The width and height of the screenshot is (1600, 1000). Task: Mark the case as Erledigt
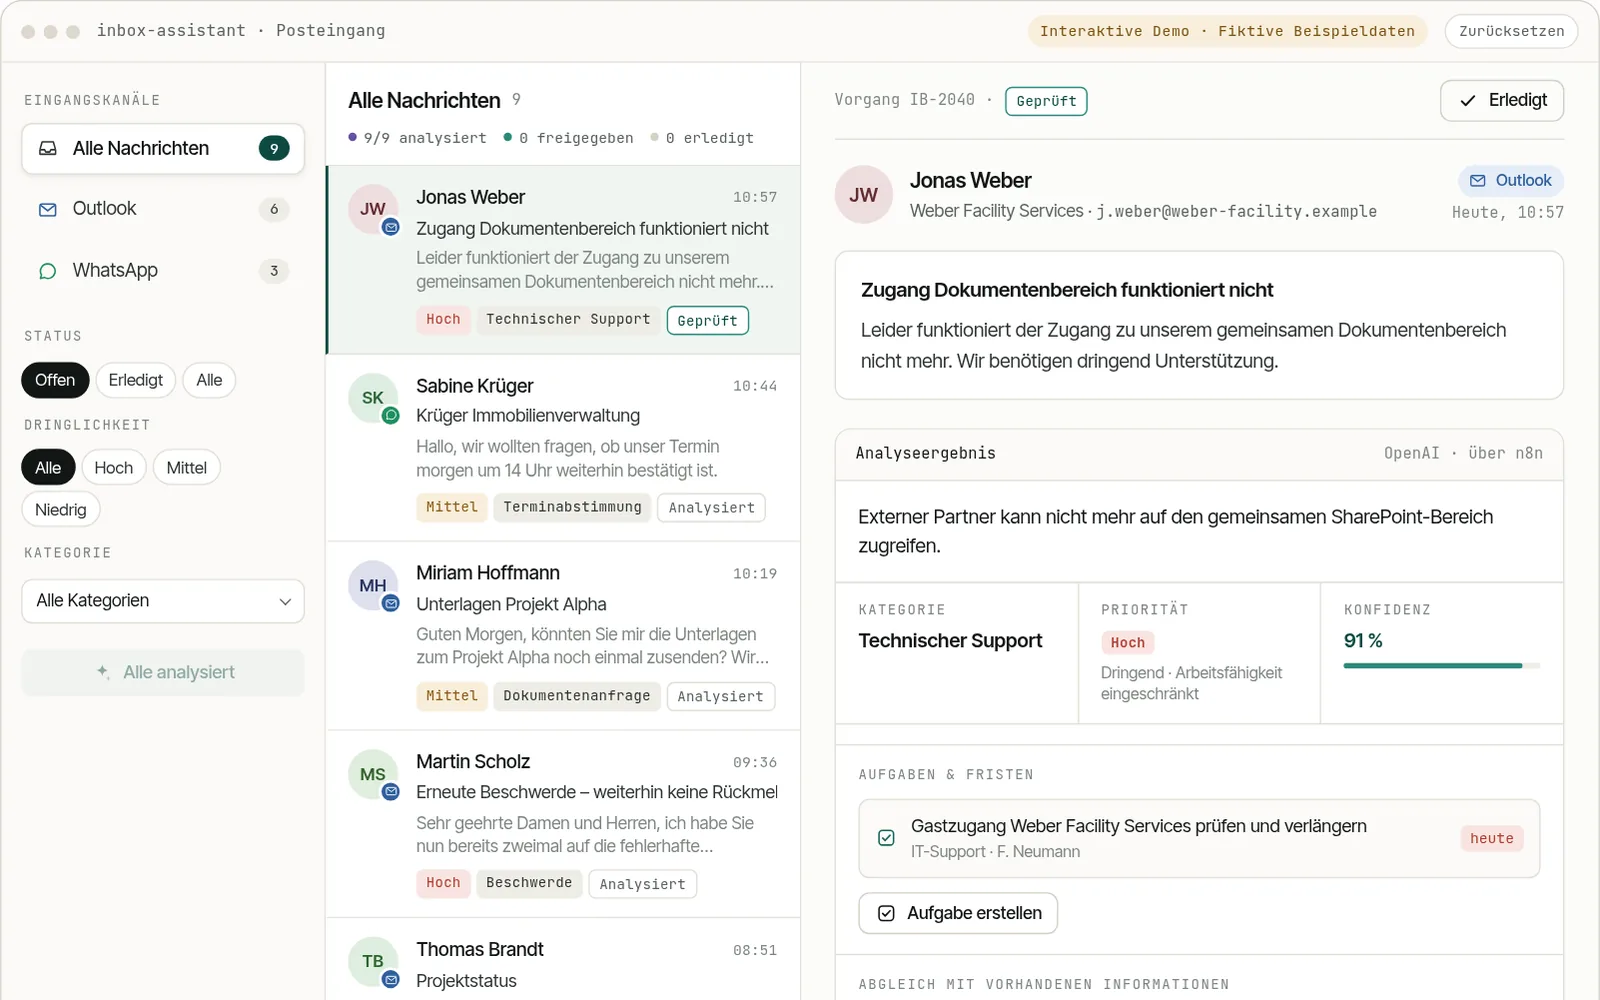[x=1502, y=101]
